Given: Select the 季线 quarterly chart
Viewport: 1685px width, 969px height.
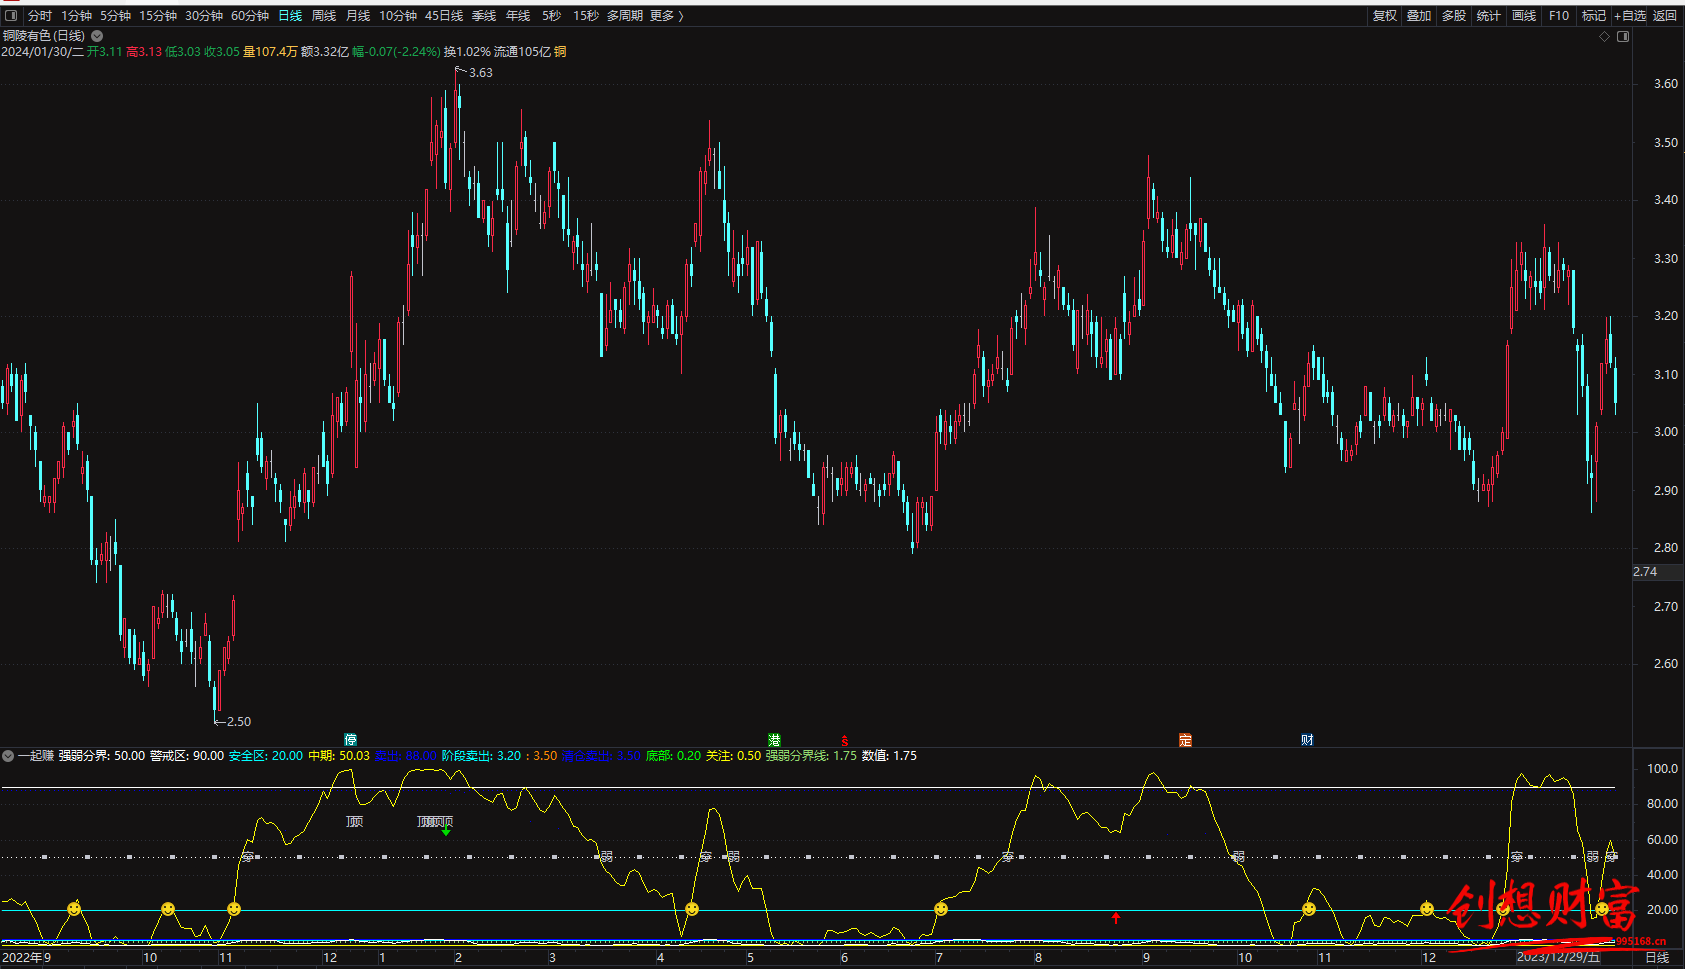Looking at the screenshot, I should 484,16.
